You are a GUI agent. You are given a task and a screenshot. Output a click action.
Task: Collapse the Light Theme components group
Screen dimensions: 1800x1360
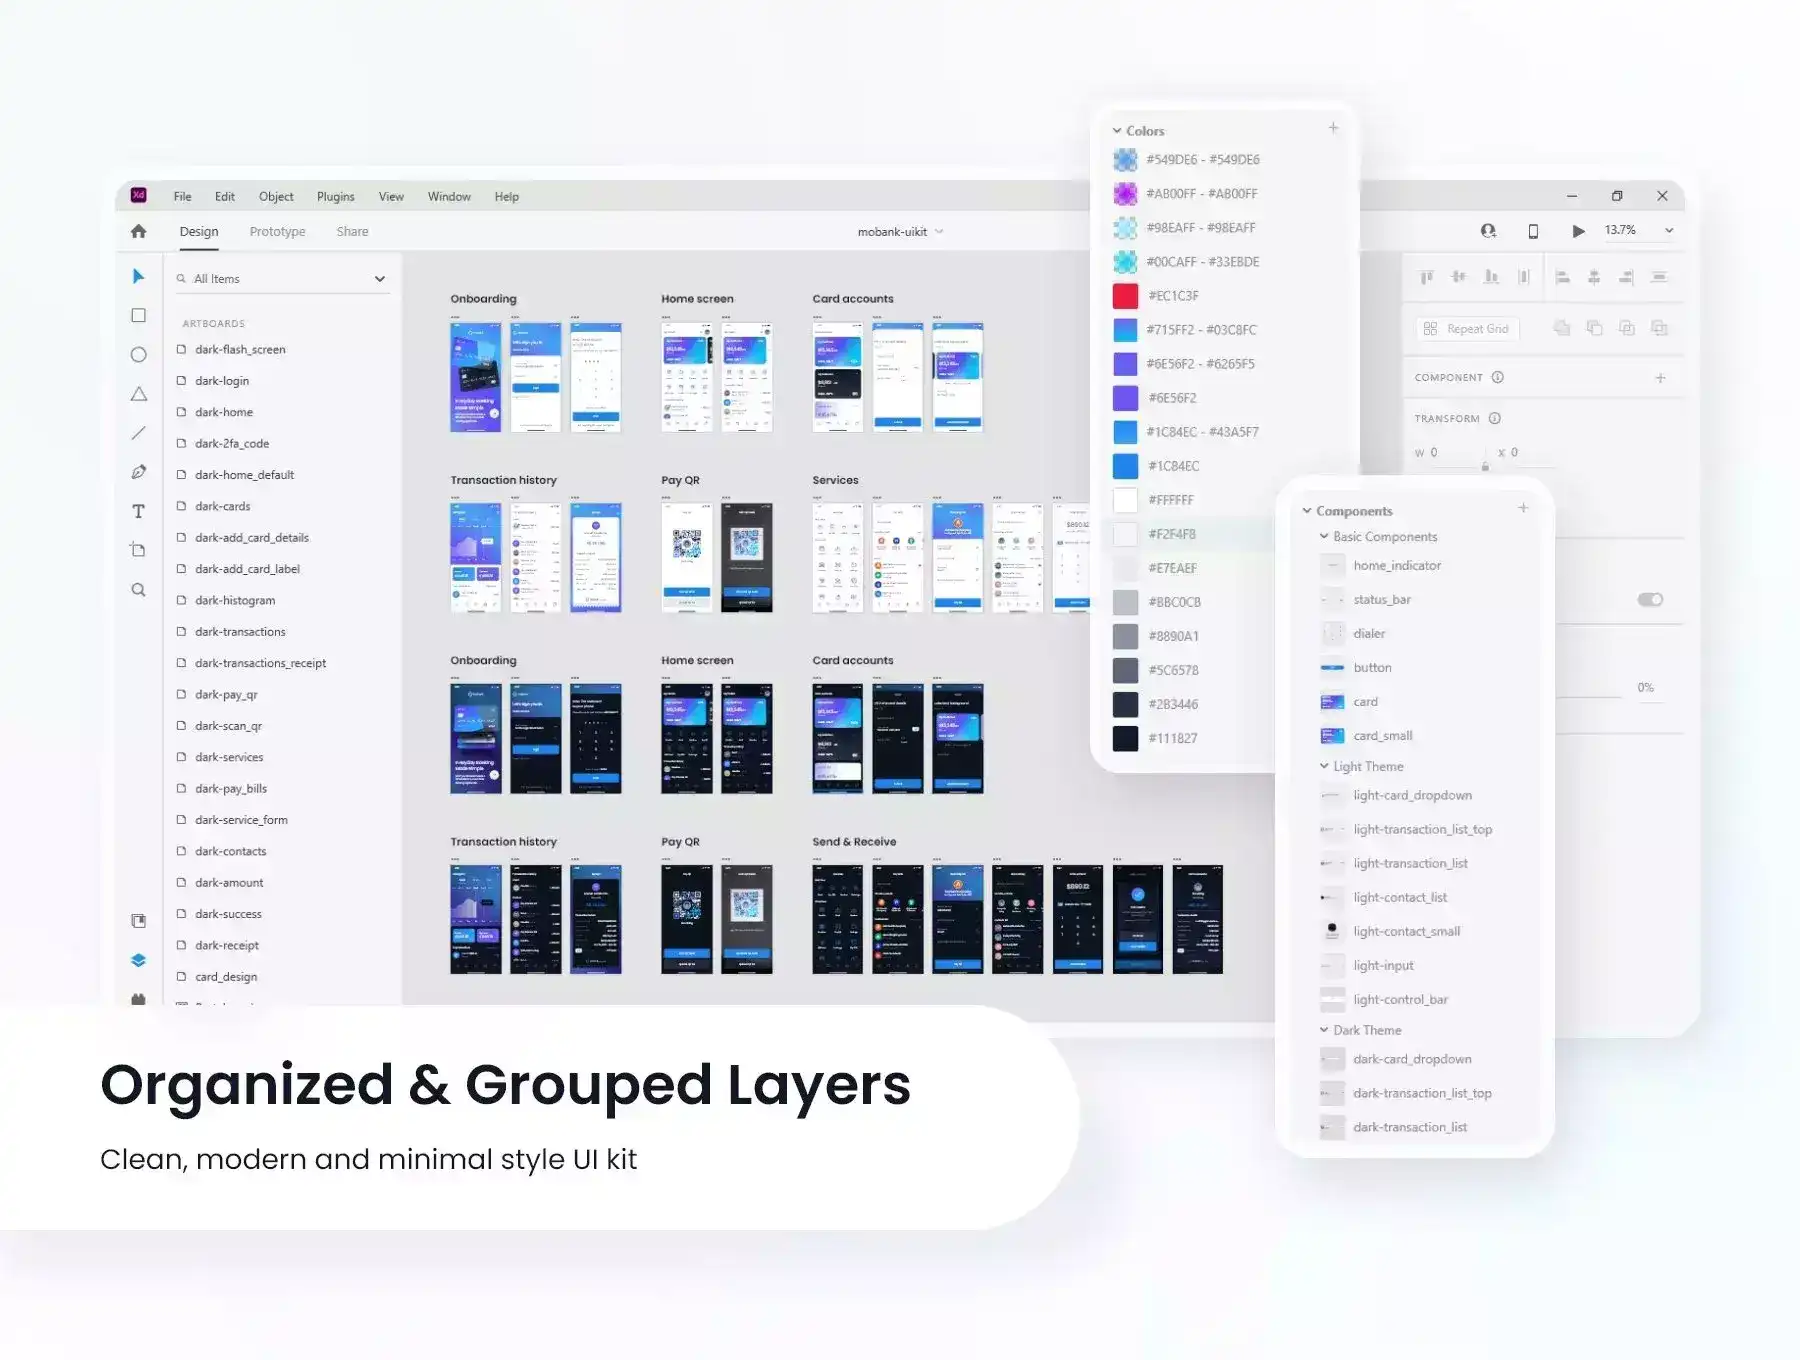(1324, 766)
